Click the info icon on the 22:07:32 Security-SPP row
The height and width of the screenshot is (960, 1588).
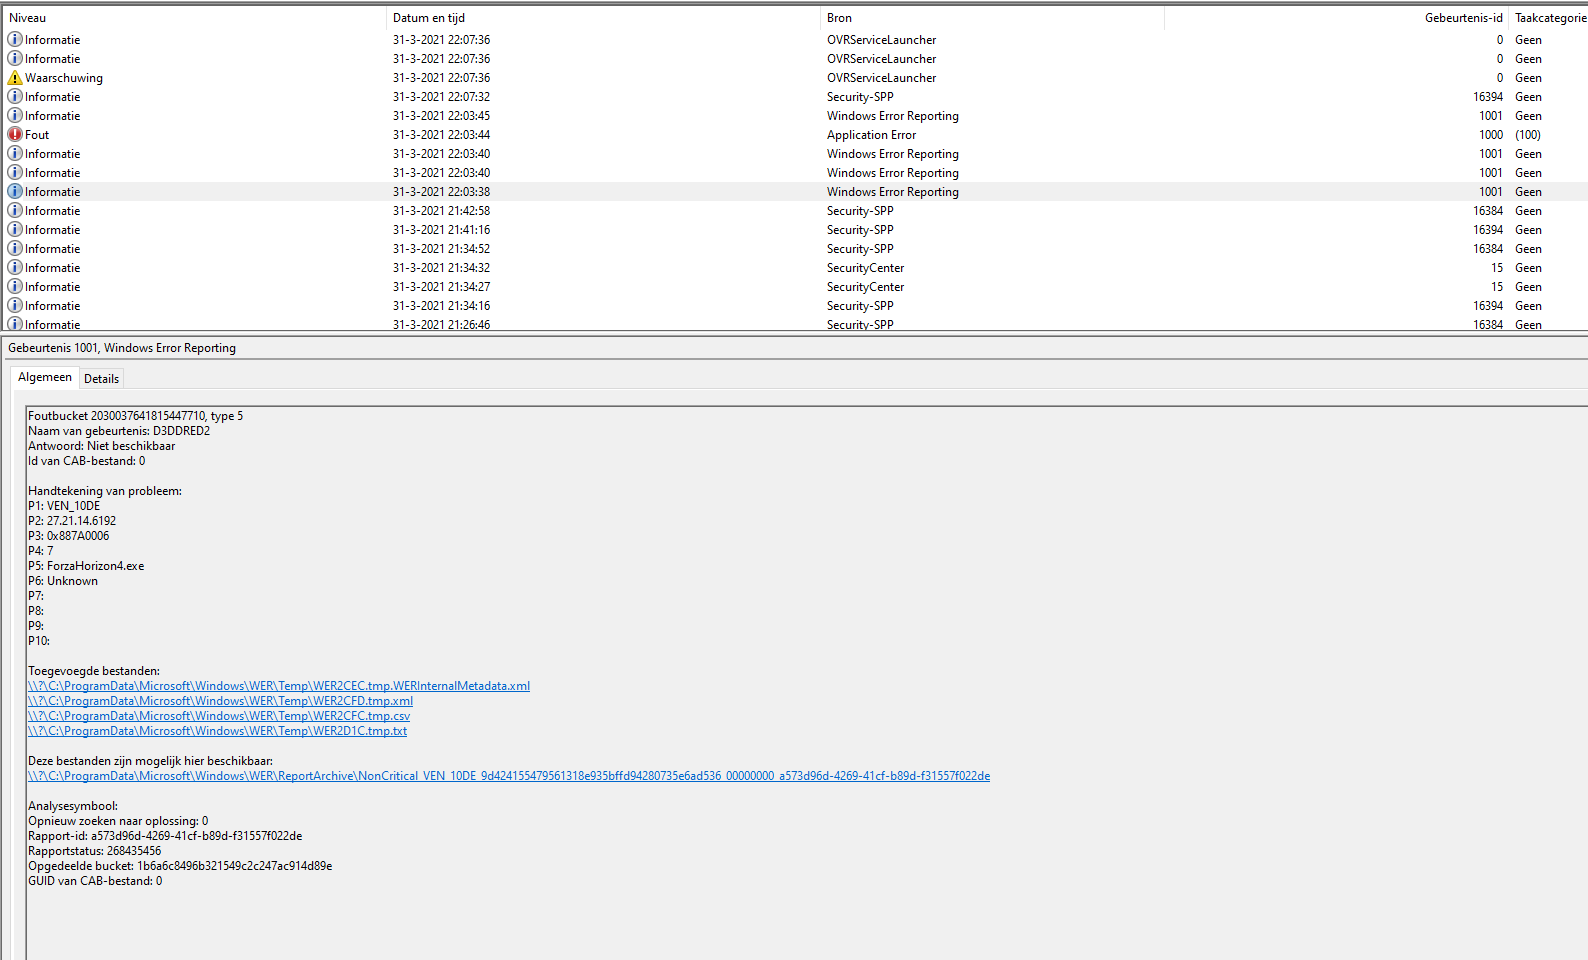click(x=15, y=97)
